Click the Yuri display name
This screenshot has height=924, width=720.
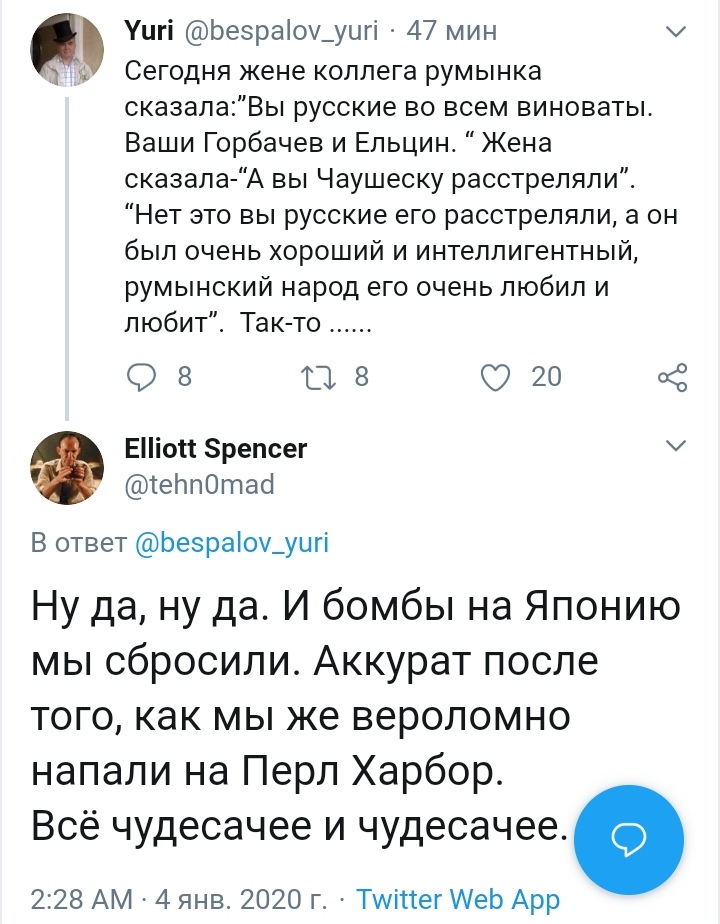click(x=150, y=31)
